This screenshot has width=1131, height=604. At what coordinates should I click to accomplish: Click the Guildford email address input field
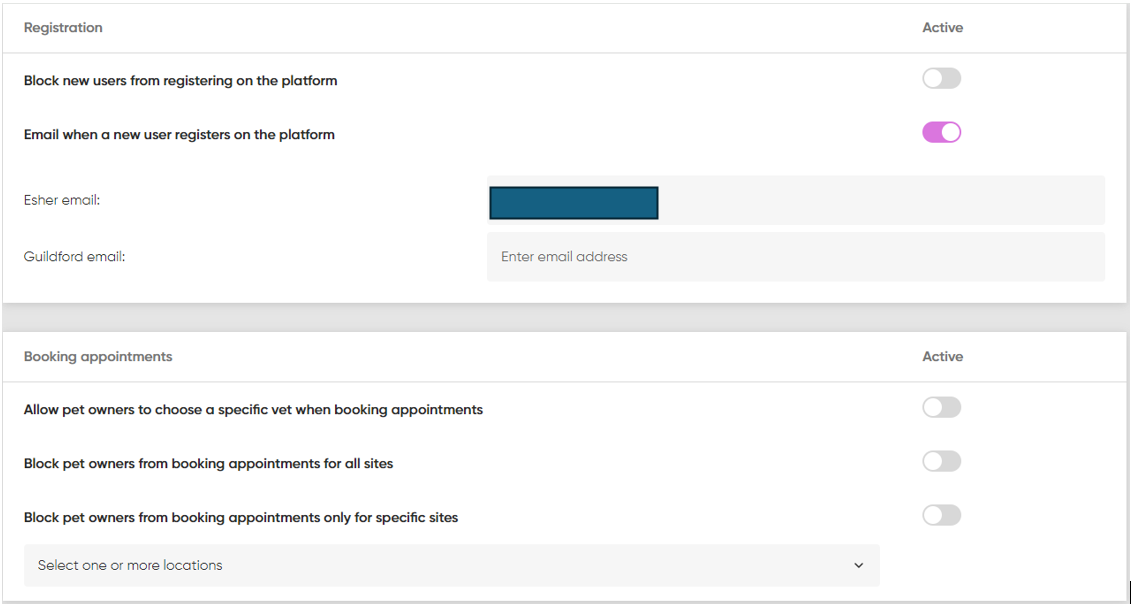pos(795,257)
